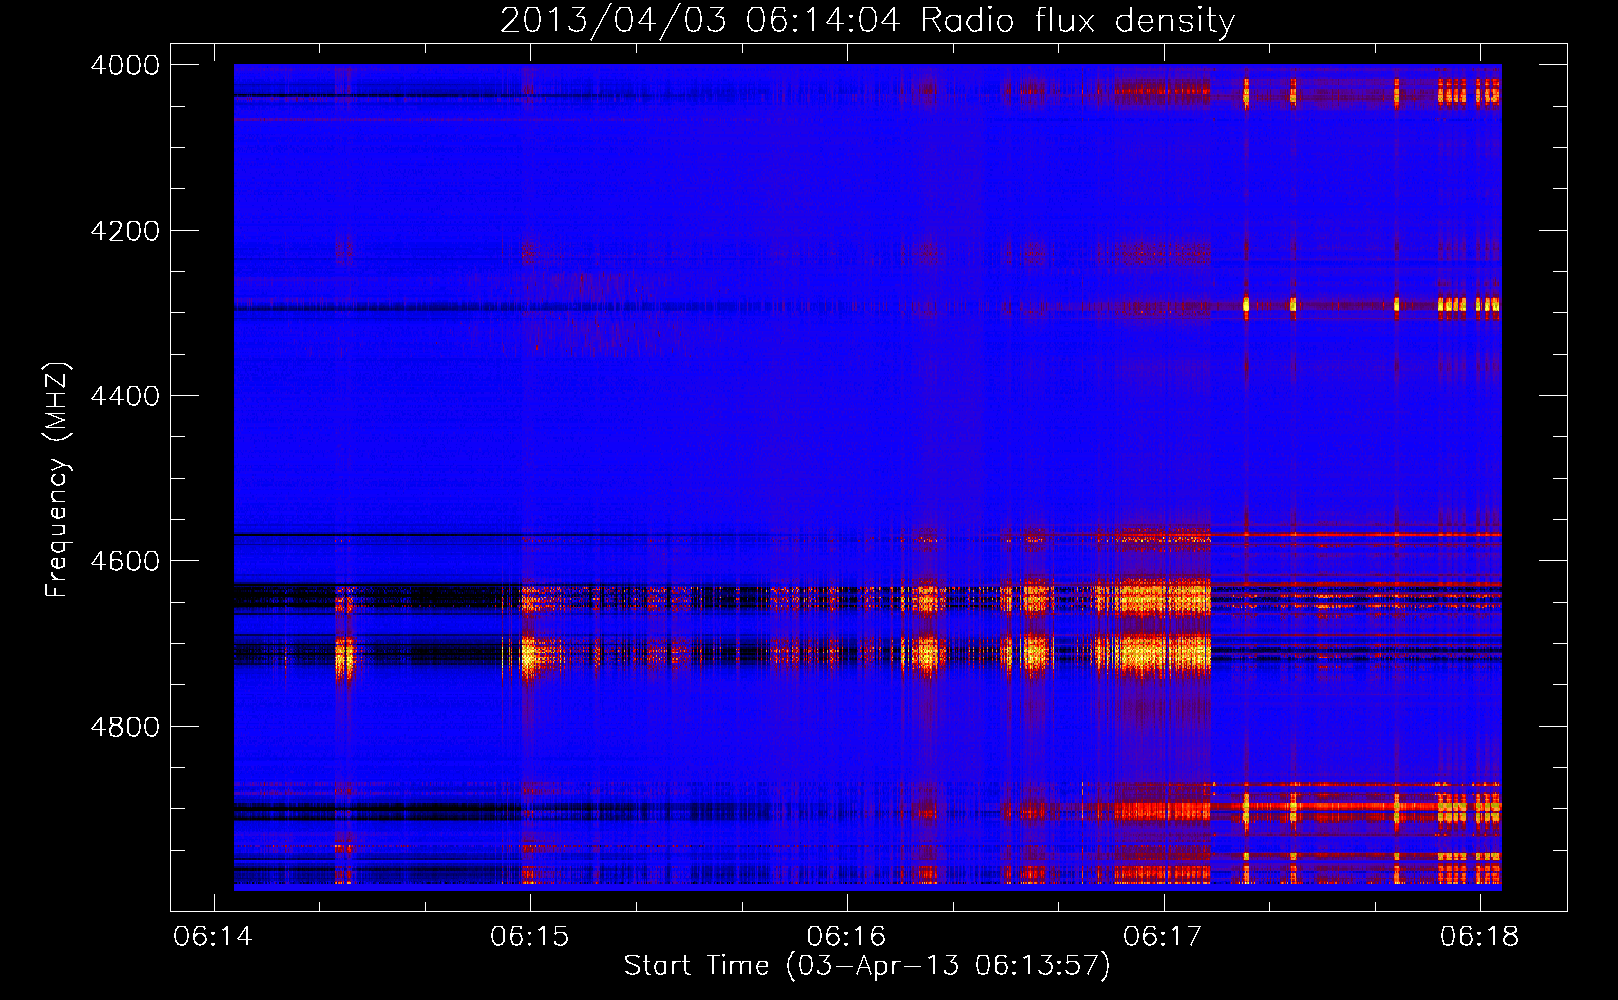Click the 06:15 time axis label
The image size is (1618, 1000).
click(530, 936)
